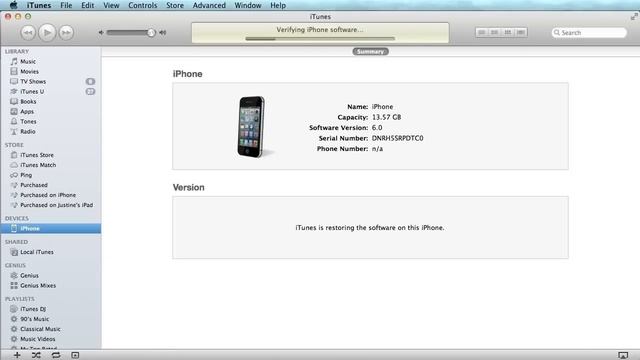
Task: Click the Software Version value 6.0
Action: 377,128
